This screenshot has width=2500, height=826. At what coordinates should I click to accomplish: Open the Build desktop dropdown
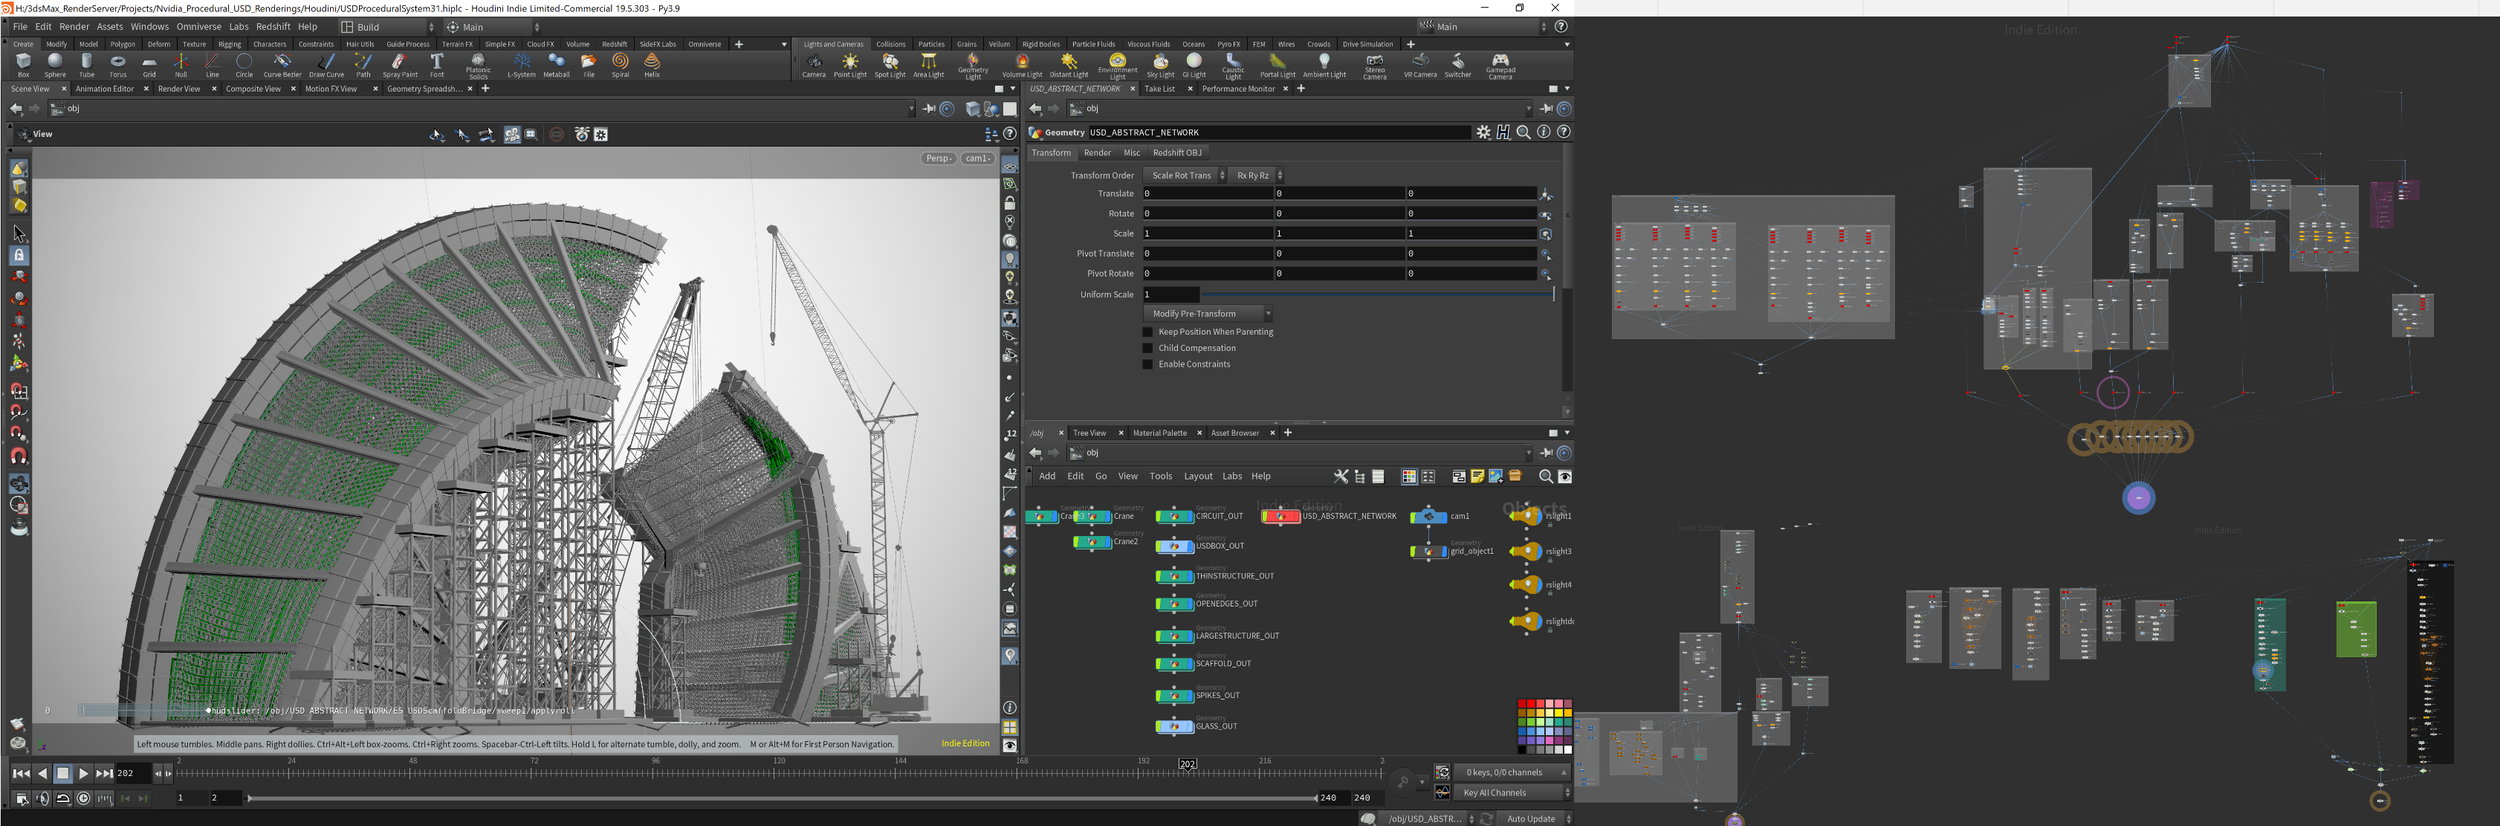[388, 27]
